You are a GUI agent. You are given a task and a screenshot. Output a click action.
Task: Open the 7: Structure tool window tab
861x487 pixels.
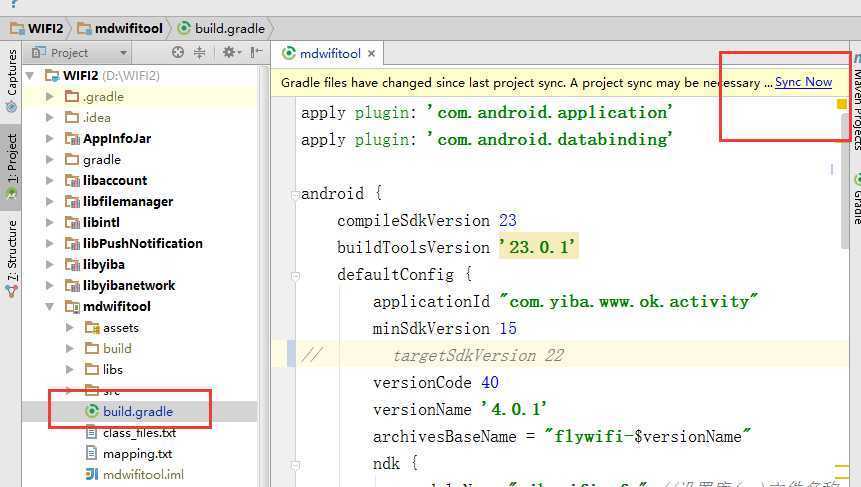(12, 259)
